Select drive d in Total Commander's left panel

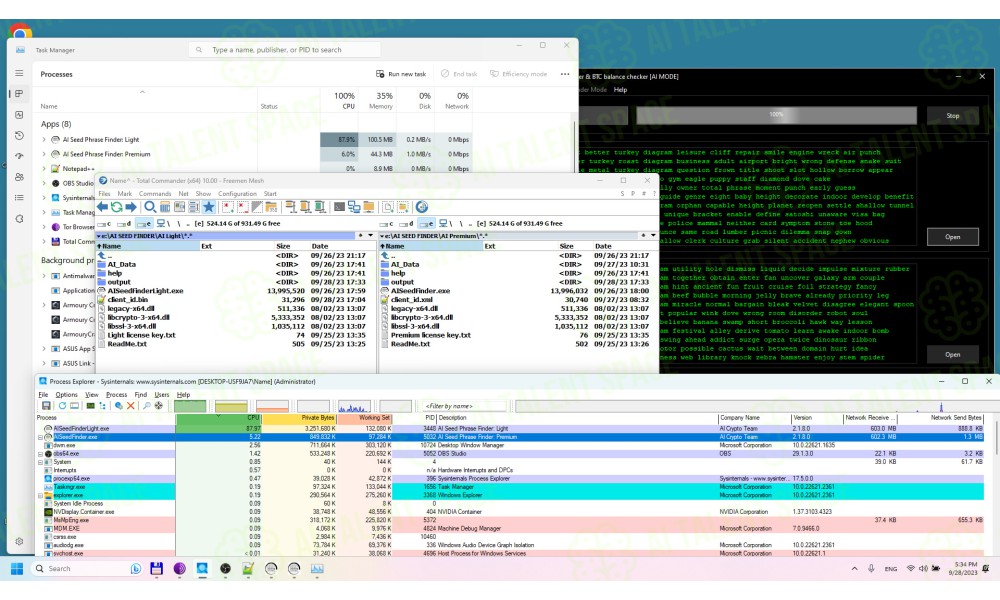point(124,224)
